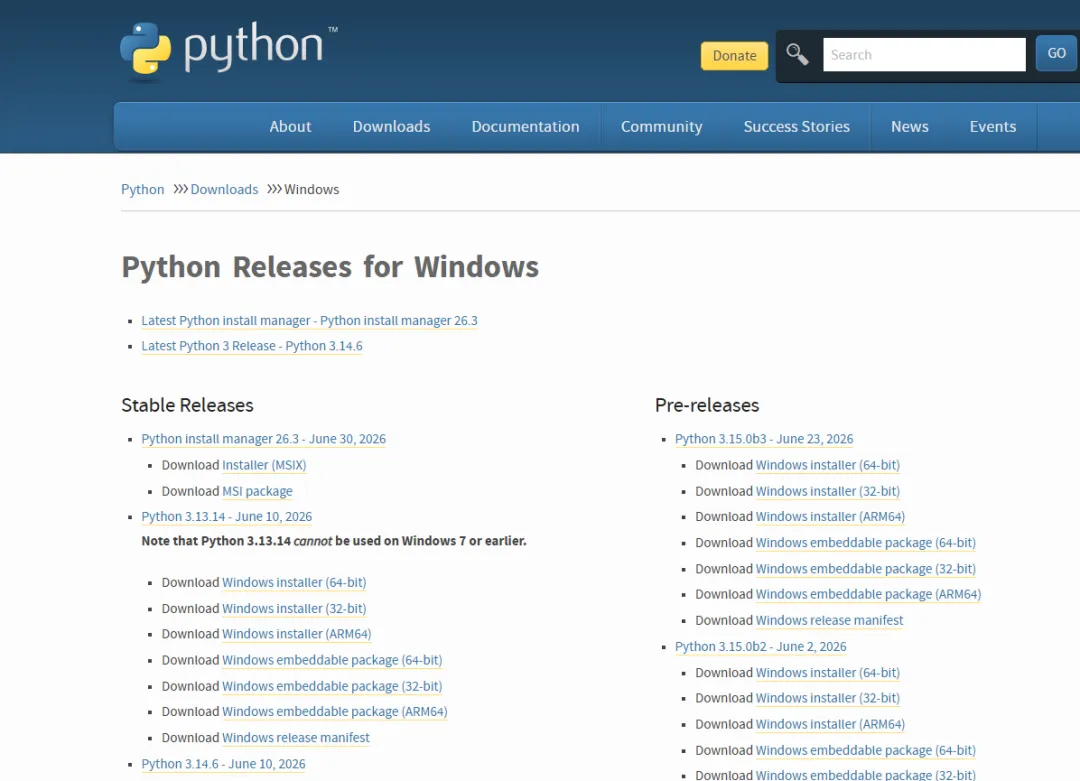Download 3.13.14 Windows embeddable package (64-bit)
Screen dimensions: 1080x781
[x=332, y=660]
